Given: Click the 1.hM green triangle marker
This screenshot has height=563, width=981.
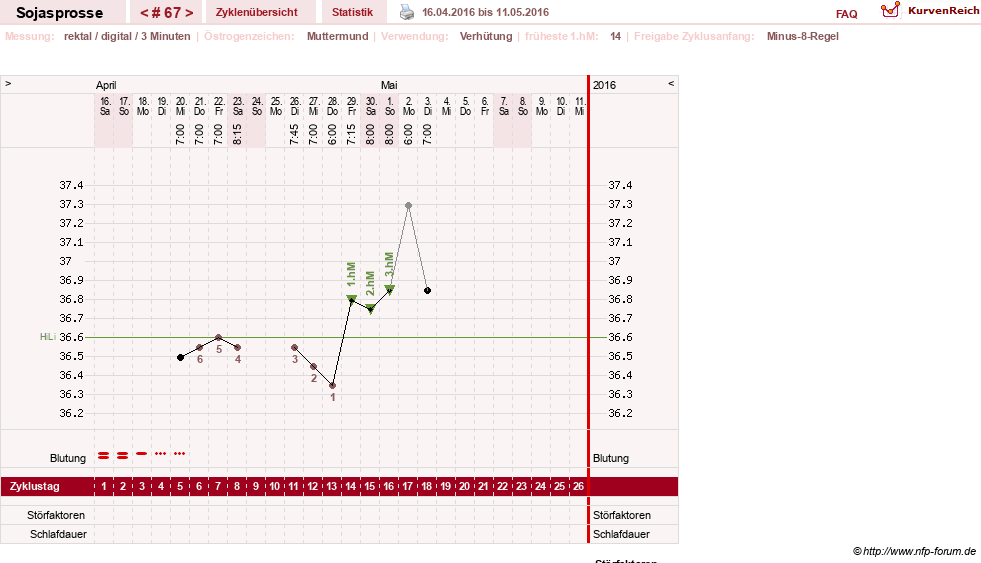Looking at the screenshot, I should click(352, 299).
